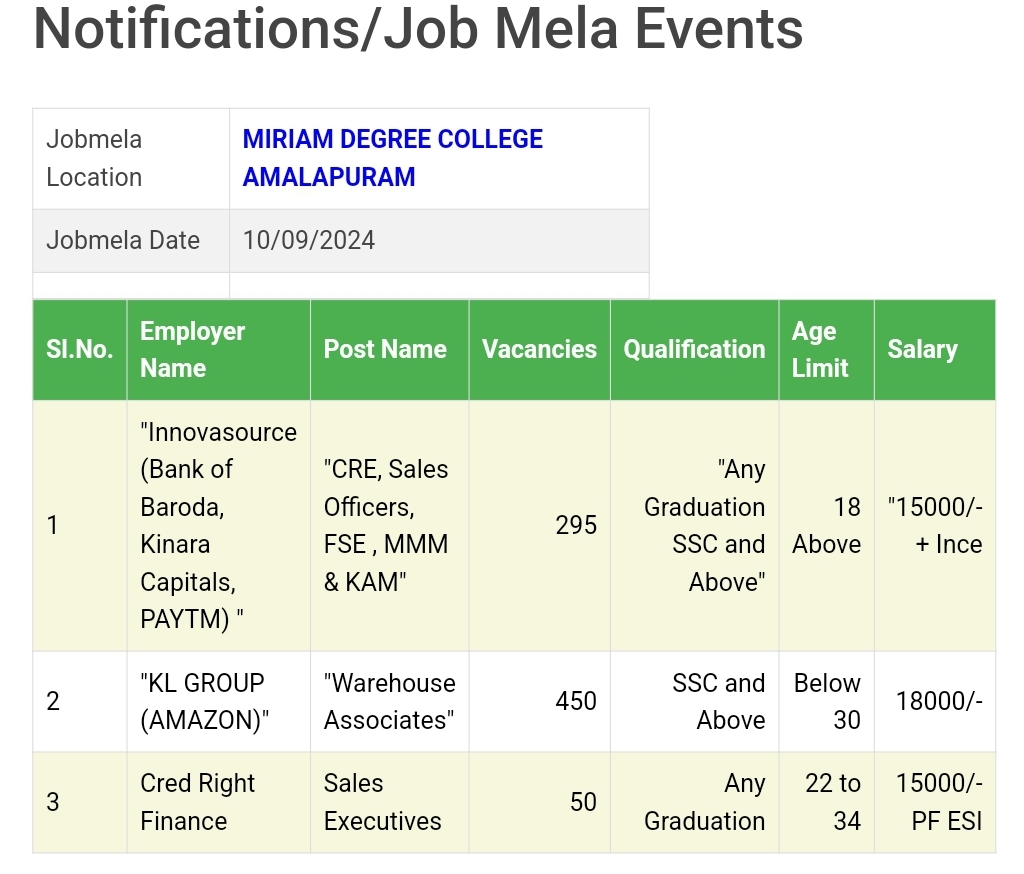The height and width of the screenshot is (874, 1024).
Task: Select the 50 vacancies cell
Action: pos(539,802)
